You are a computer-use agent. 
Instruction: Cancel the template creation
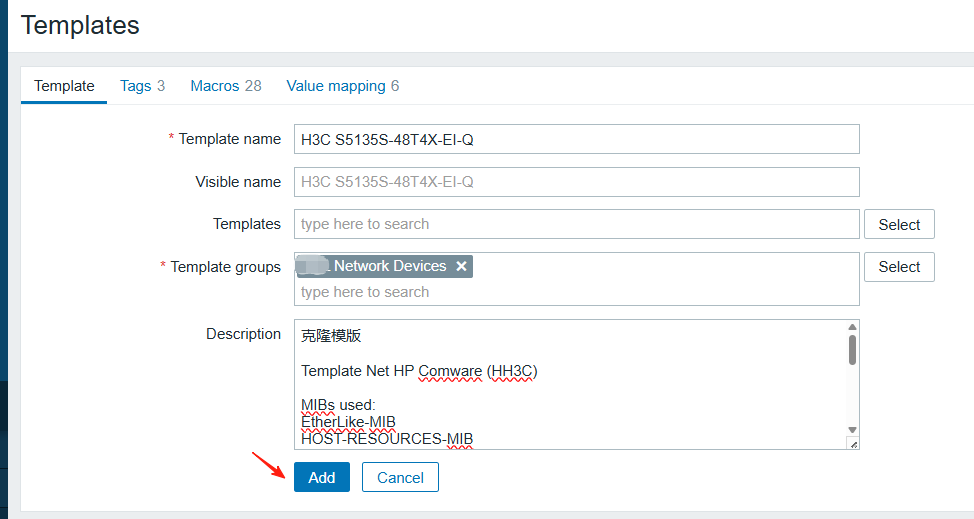(400, 478)
